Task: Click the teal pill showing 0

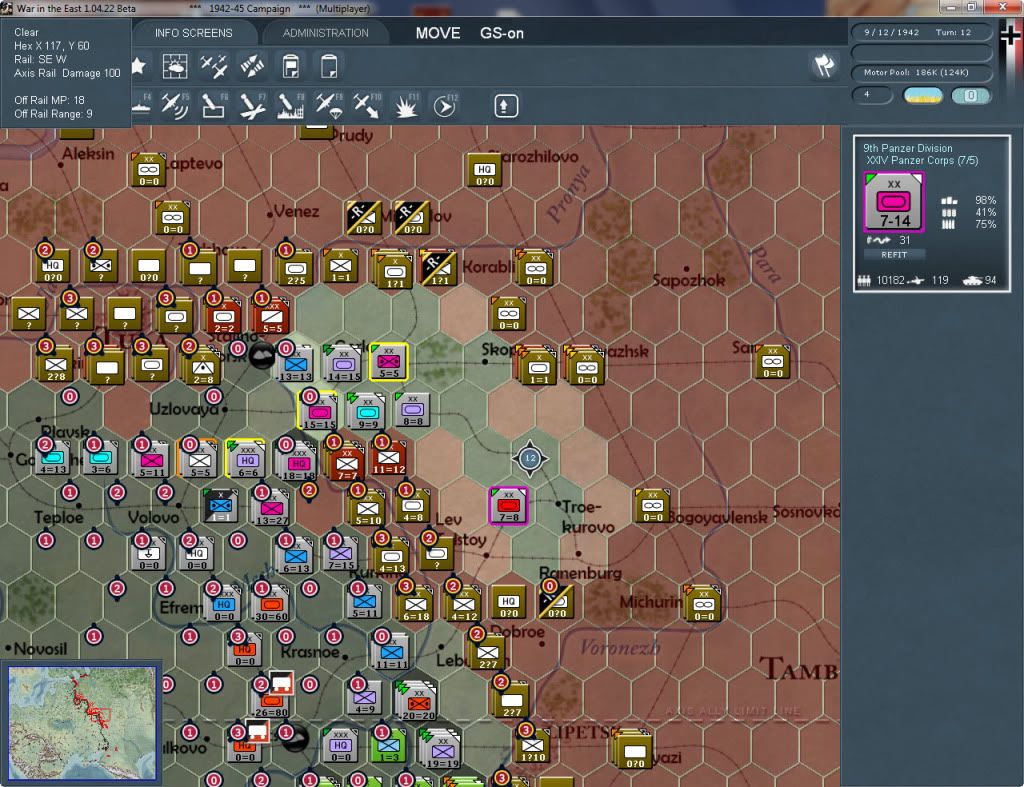Action: [x=971, y=95]
